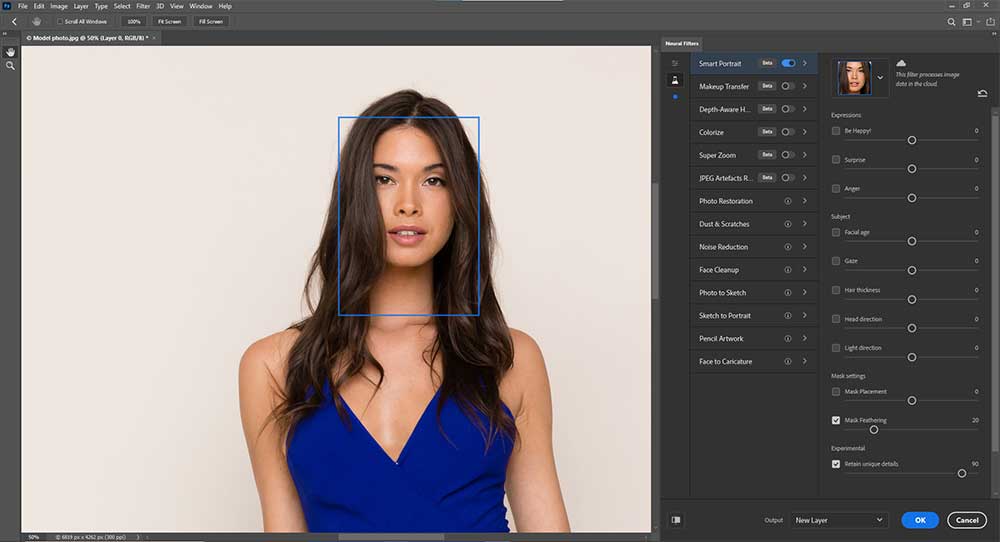The height and width of the screenshot is (542, 1000).
Task: Click the back arrow in options bar
Action: pos(14,22)
